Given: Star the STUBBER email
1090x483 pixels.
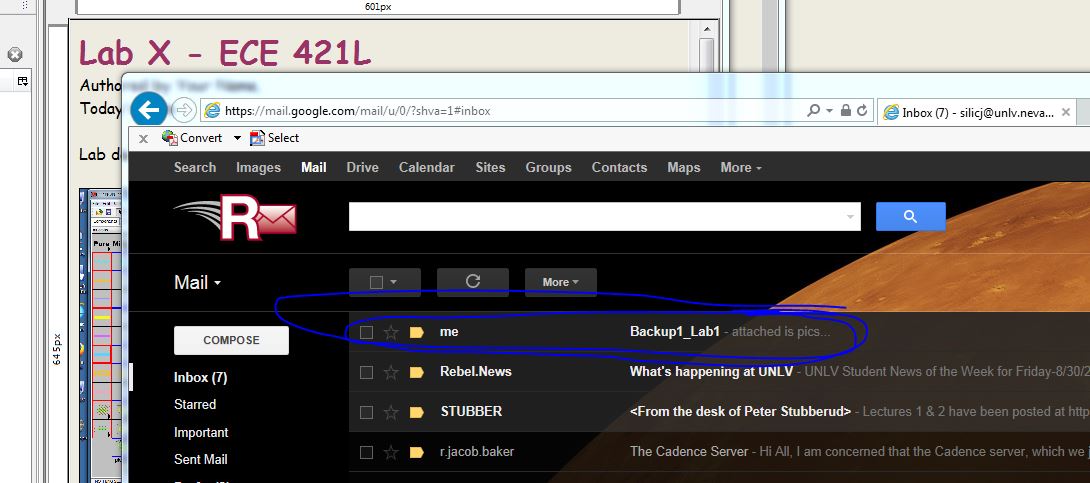Looking at the screenshot, I should pos(391,412).
